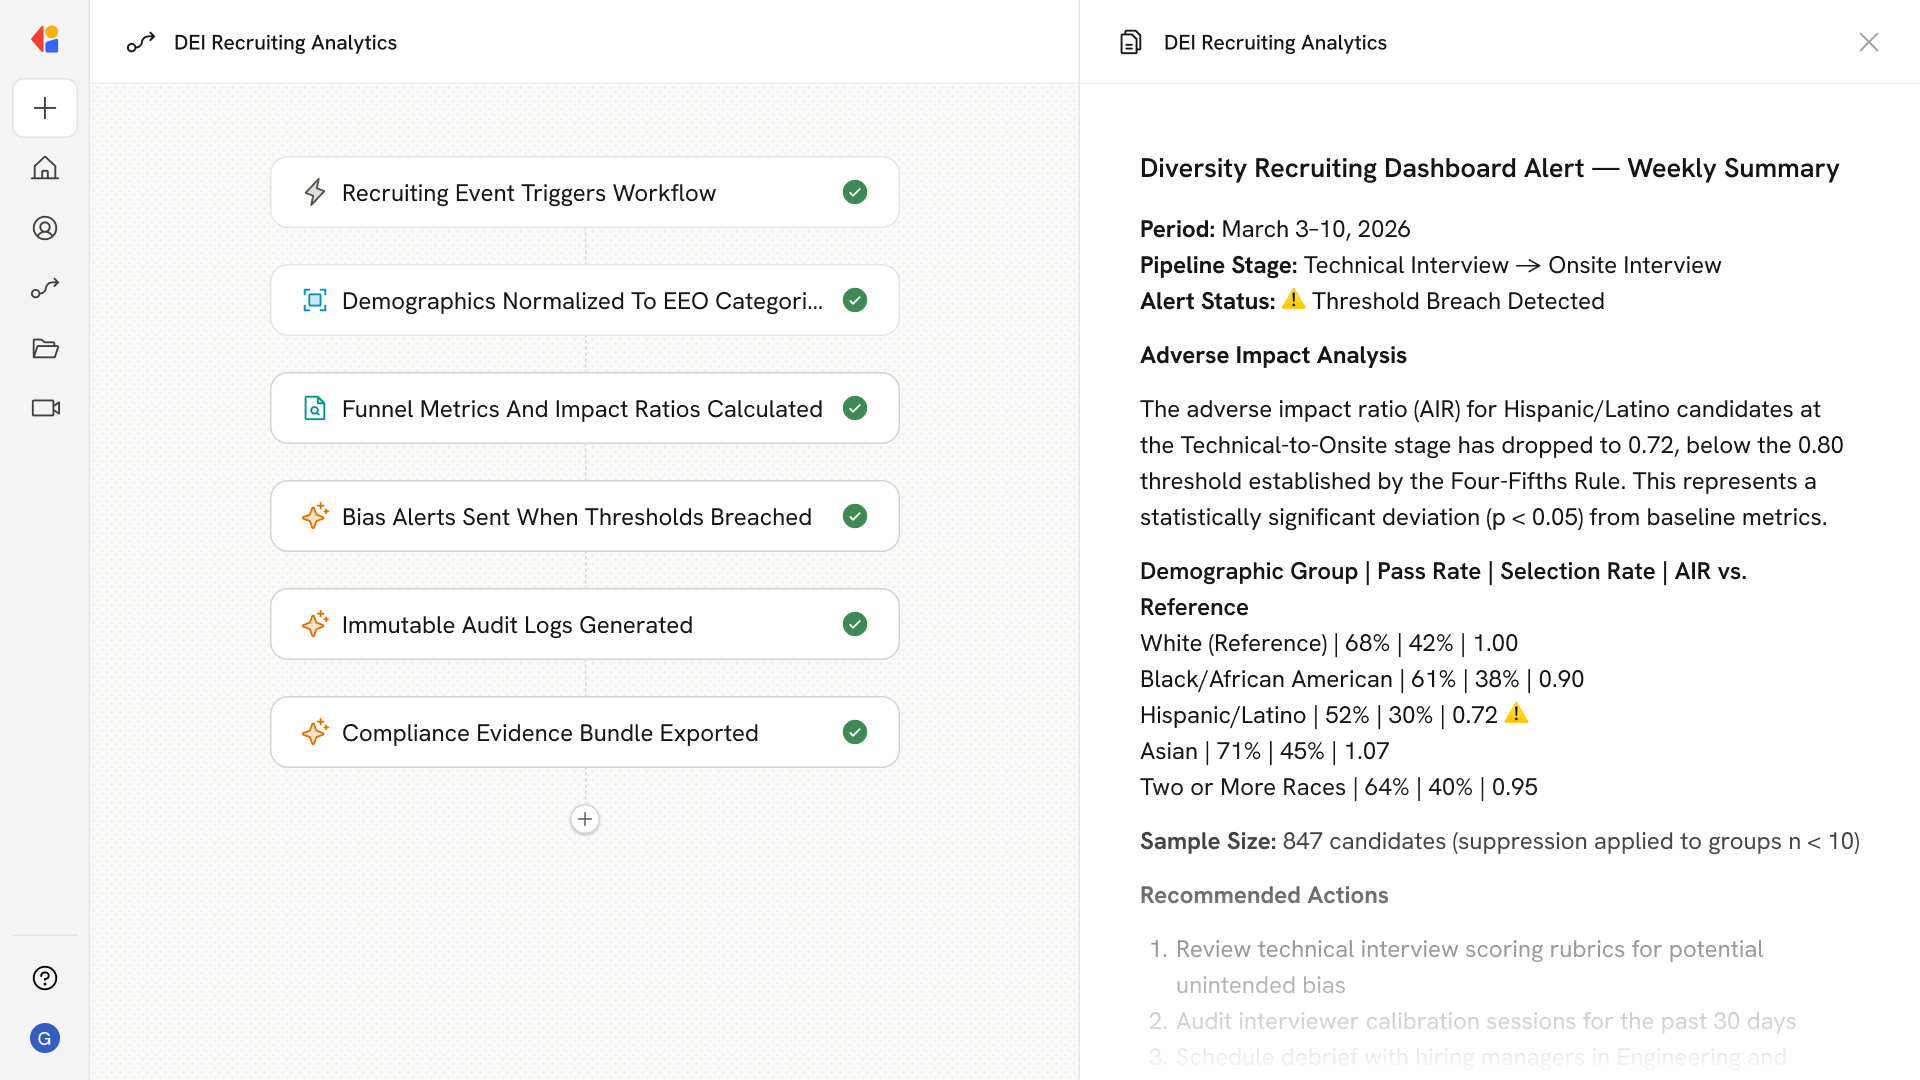Screen dimensions: 1920x1080
Task: Select Demographics Normalized To EEO Categories step
Action: (x=582, y=300)
